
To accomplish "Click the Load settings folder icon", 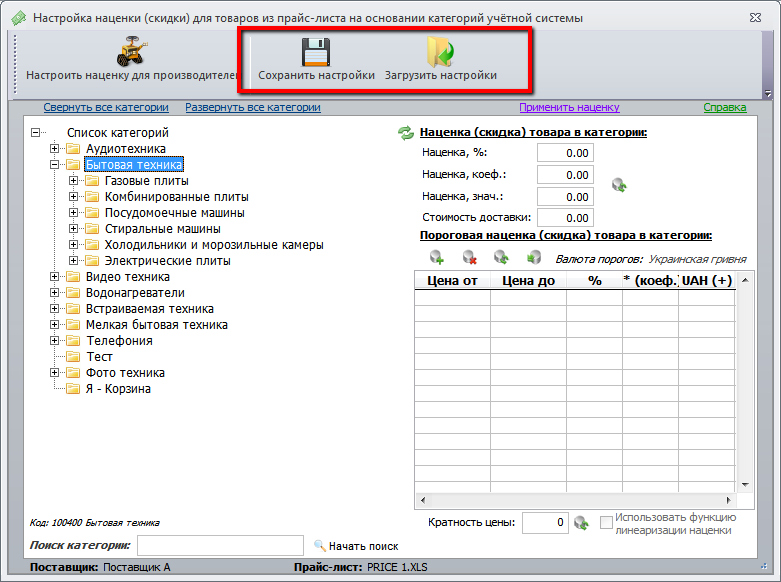I will (x=440, y=52).
